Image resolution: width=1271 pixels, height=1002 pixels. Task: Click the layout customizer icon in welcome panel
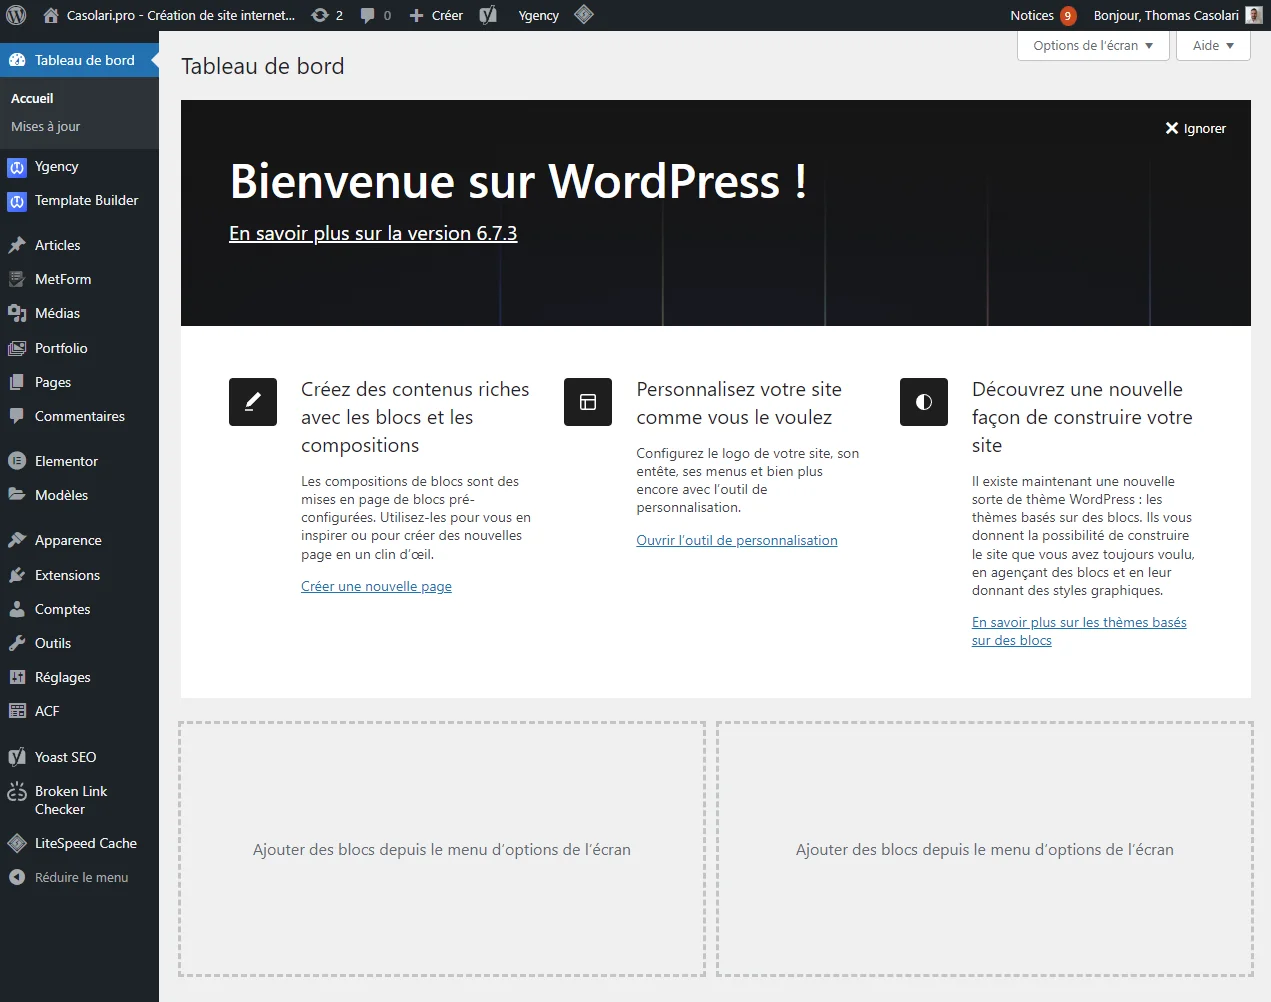click(x=588, y=402)
